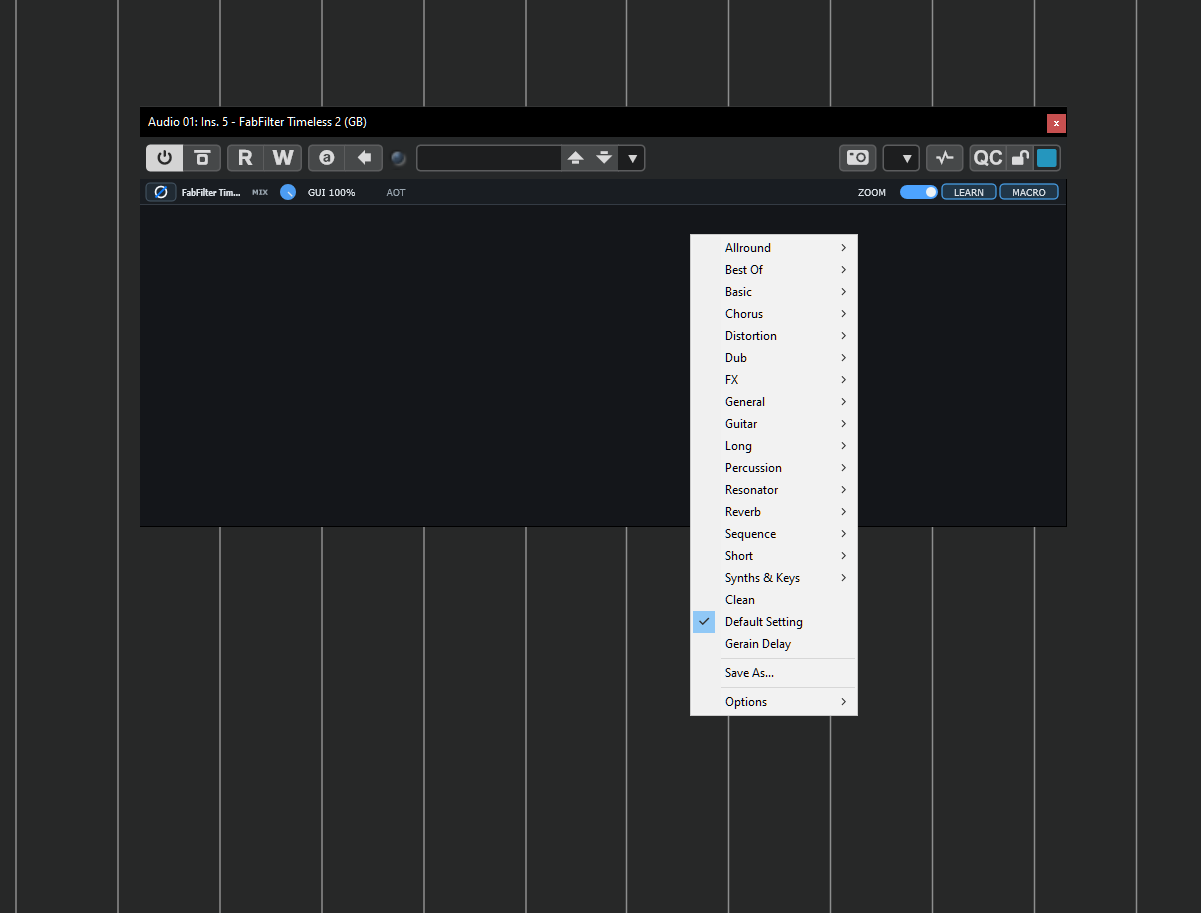Screen dimensions: 1201x913
Task: Open the Resonator preset submenu
Action: tap(774, 490)
